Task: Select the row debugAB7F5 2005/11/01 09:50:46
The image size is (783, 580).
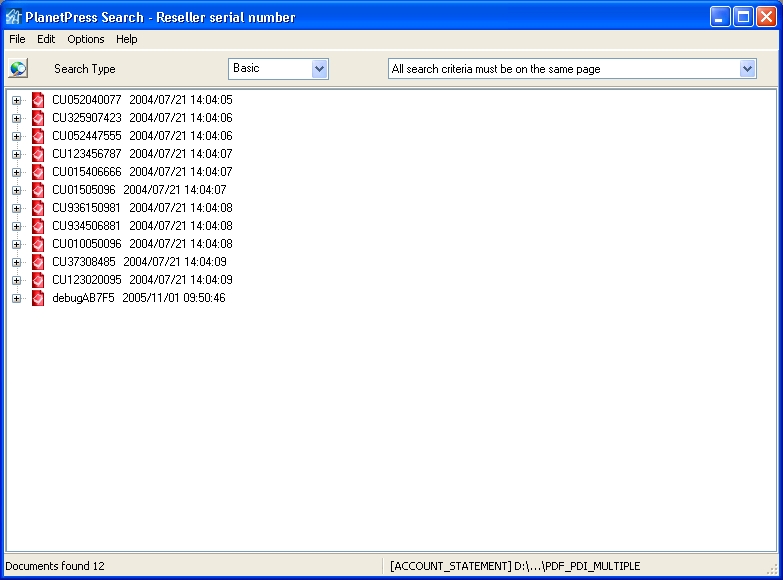Action: click(x=139, y=298)
